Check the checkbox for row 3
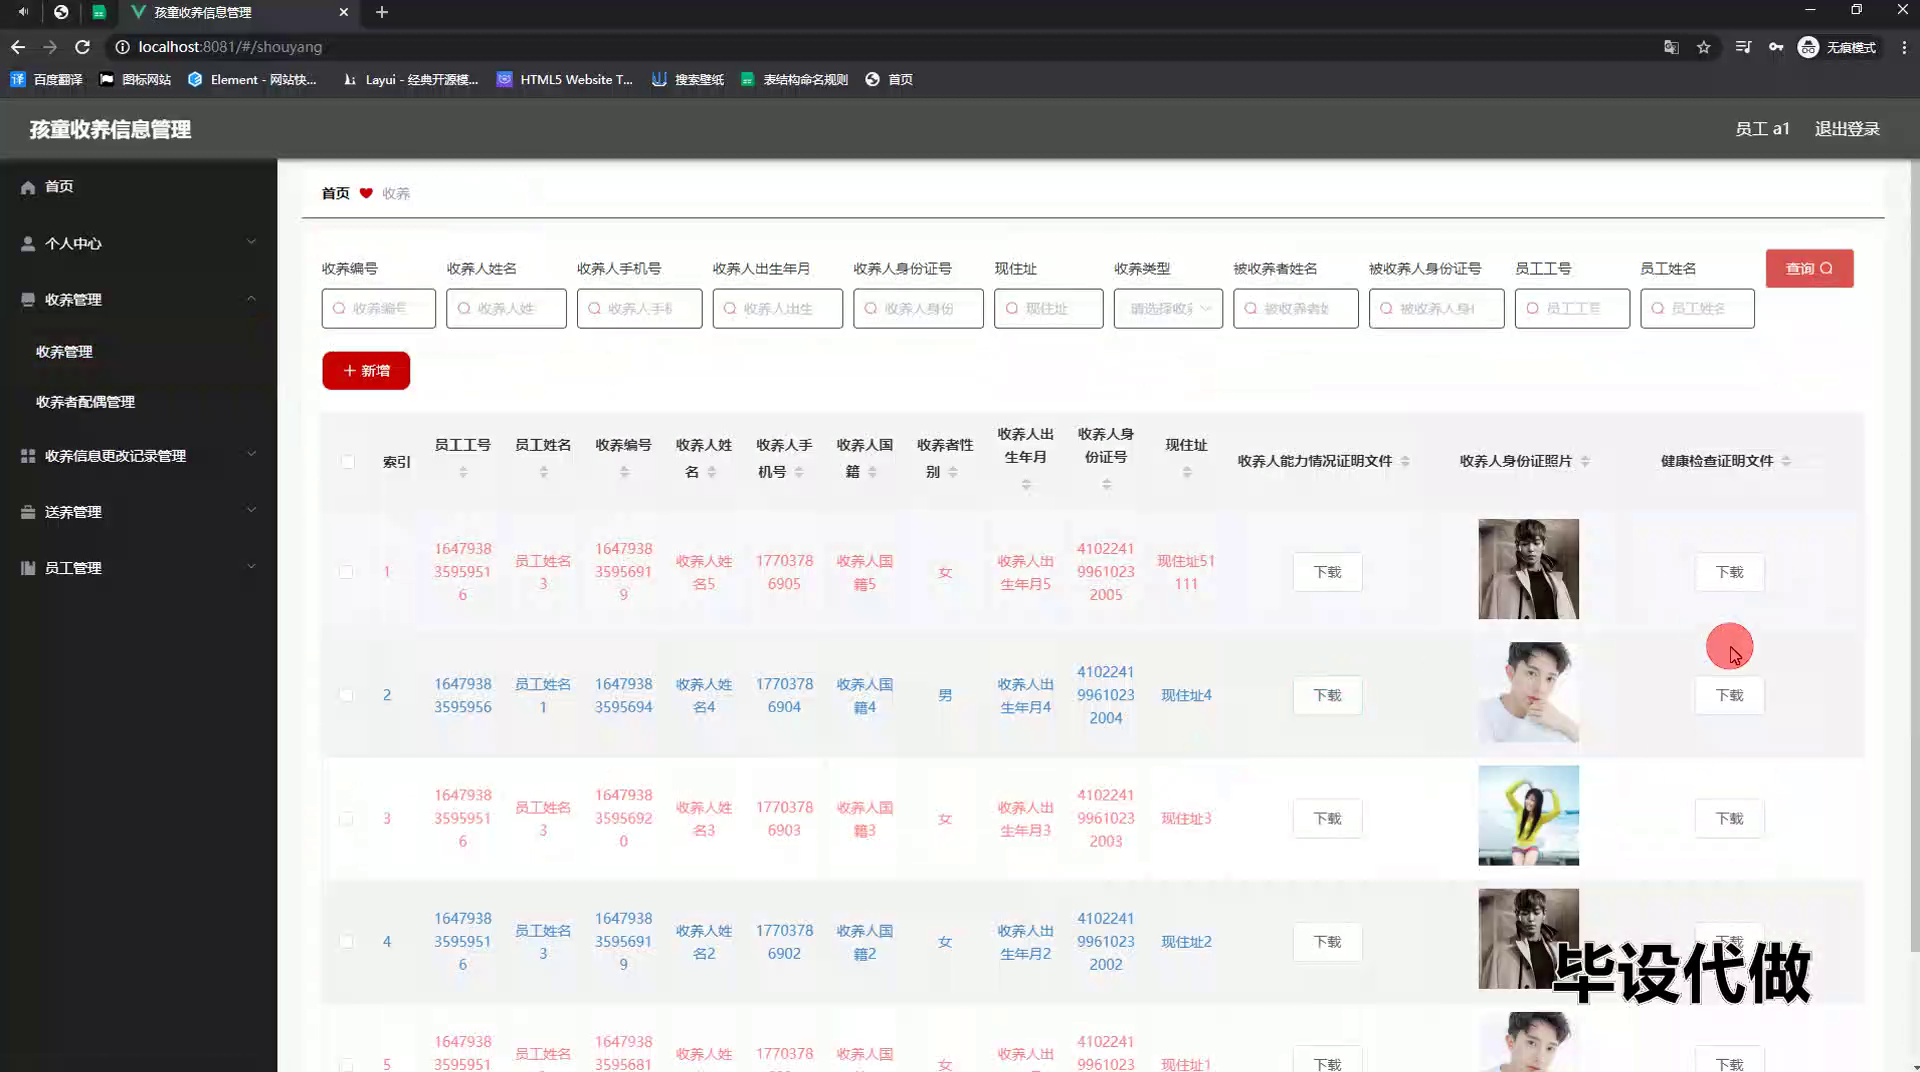This screenshot has width=1920, height=1072. [x=346, y=819]
